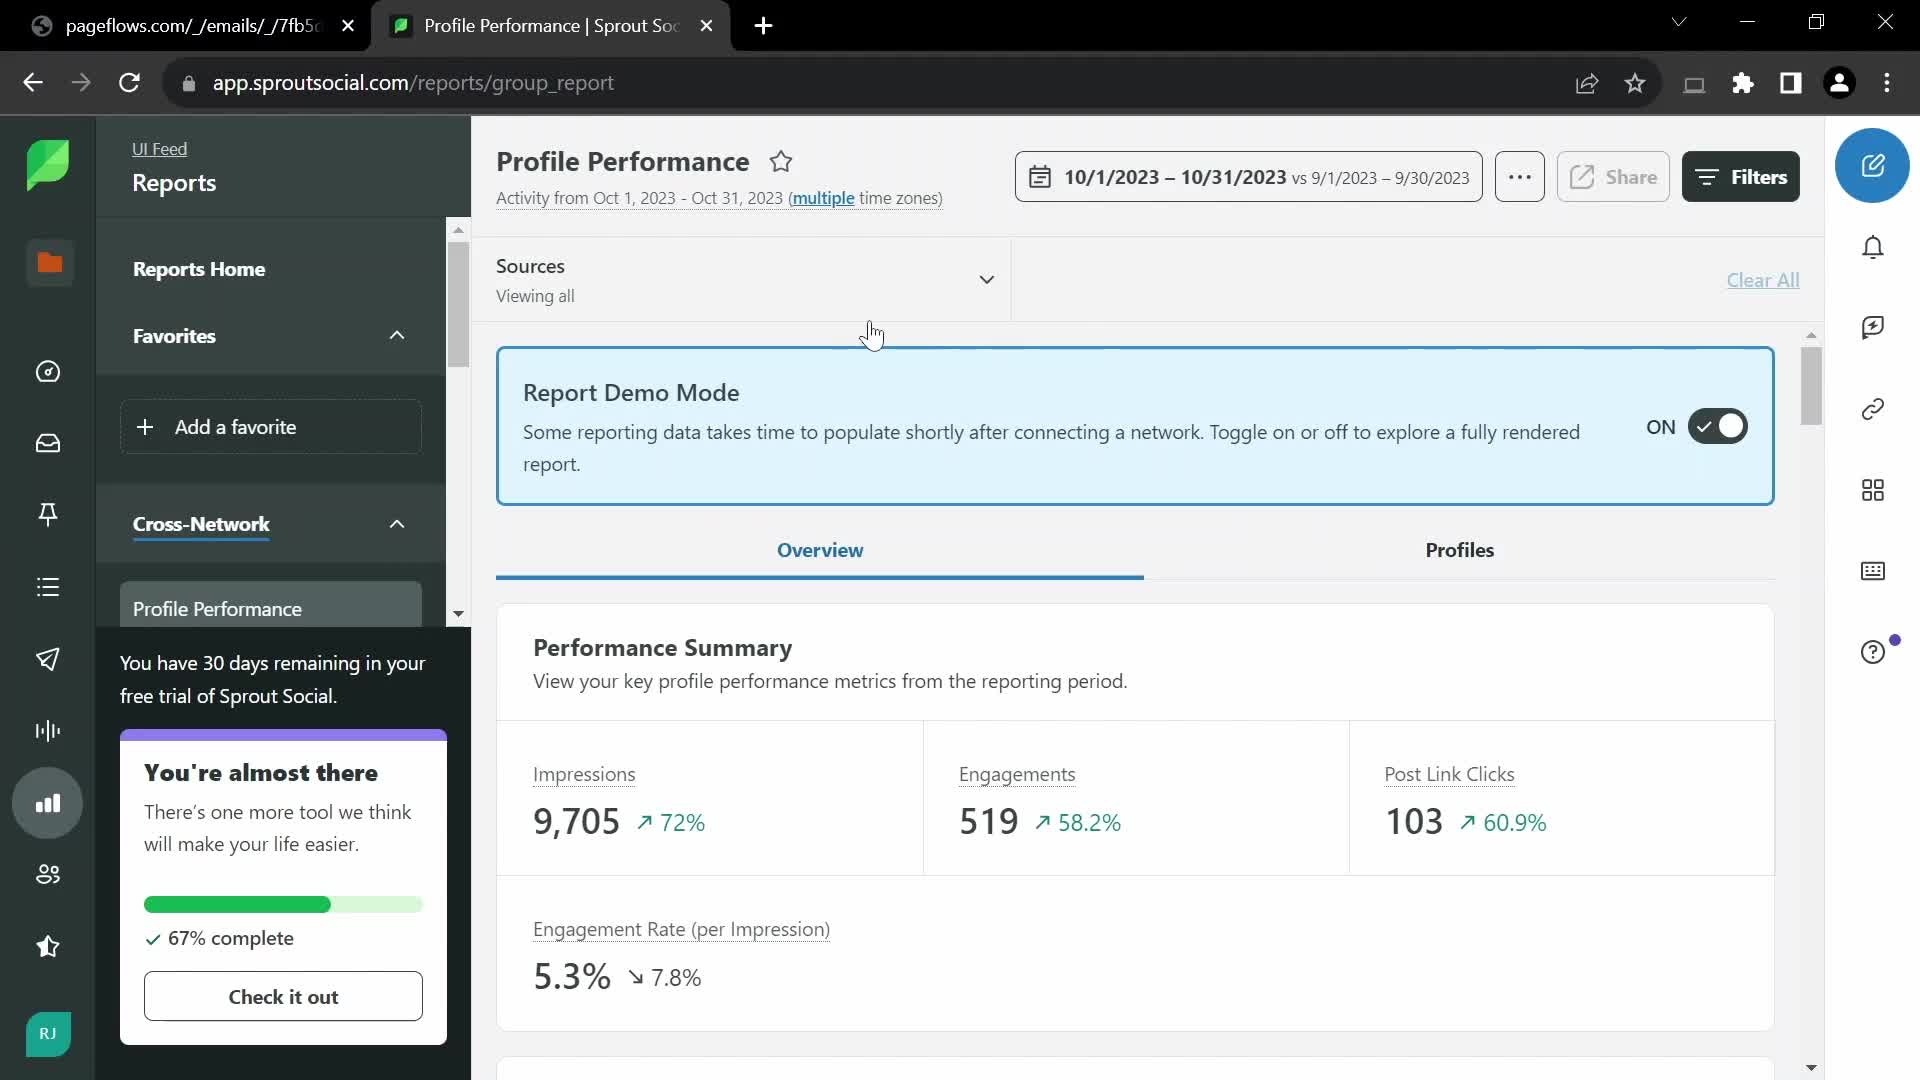Open the share report icon
The height and width of the screenshot is (1080, 1920).
coord(1613,175)
